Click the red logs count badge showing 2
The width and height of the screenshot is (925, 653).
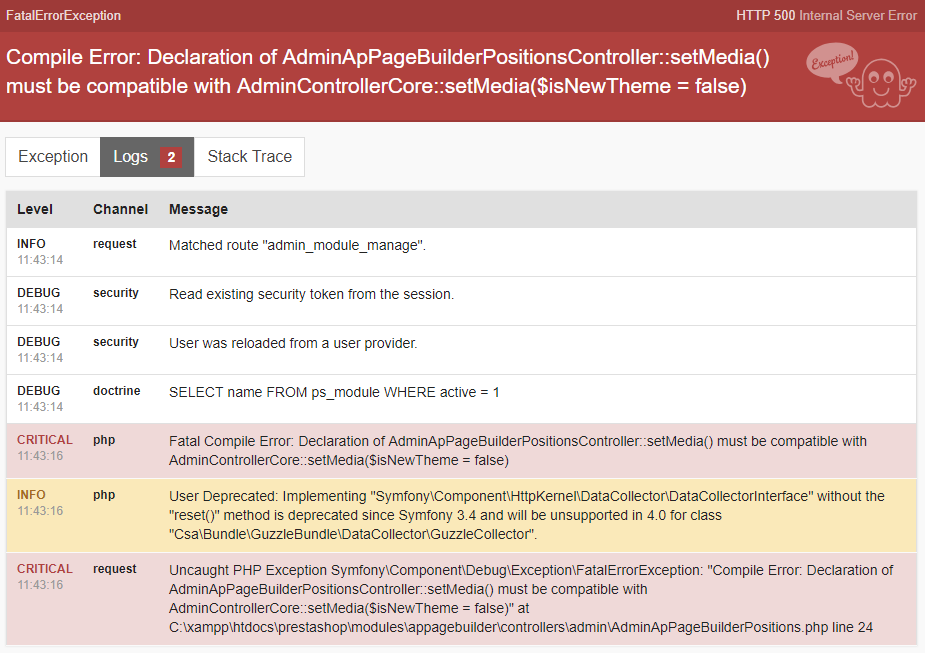(171, 157)
